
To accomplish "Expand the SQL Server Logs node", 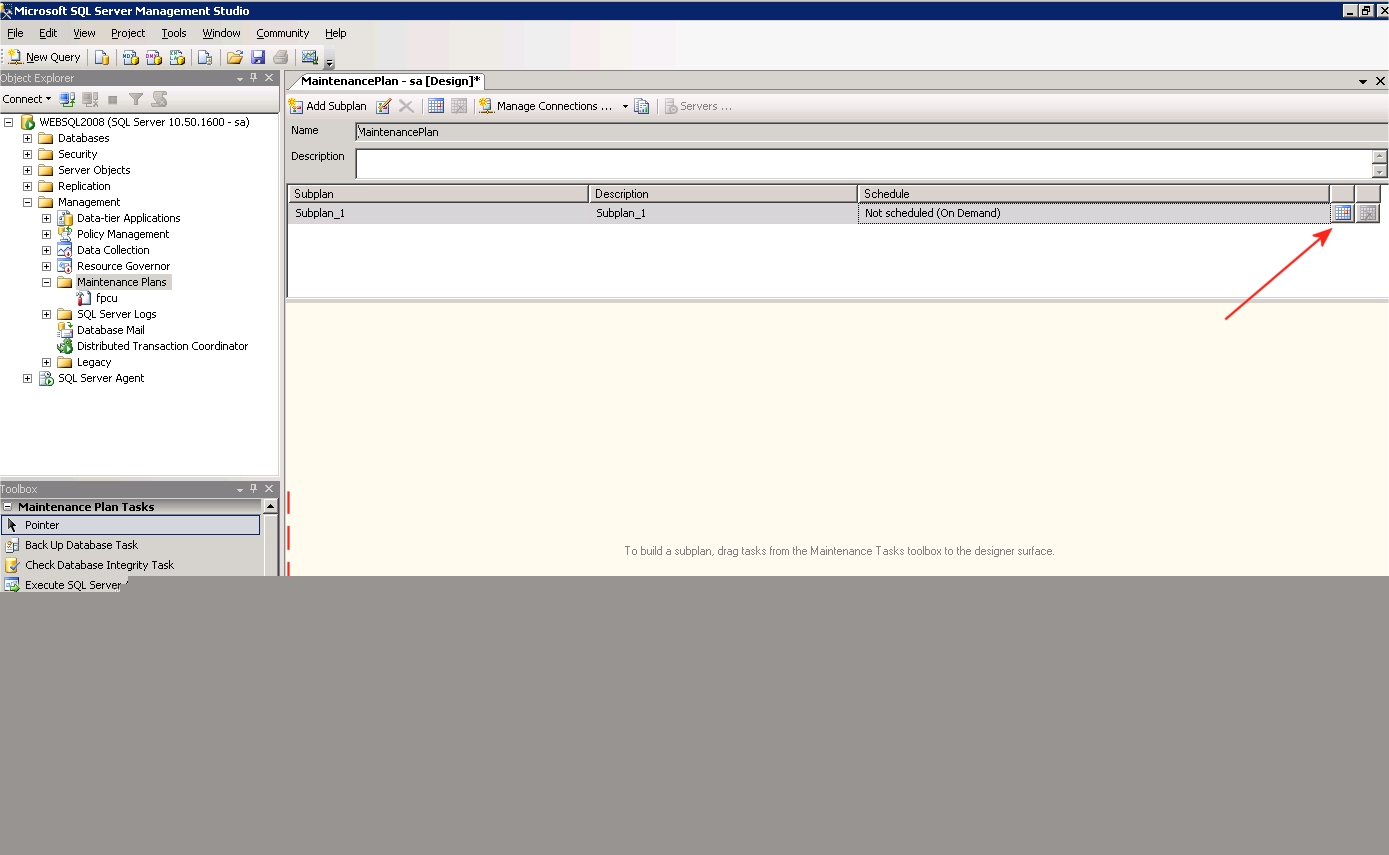I will point(46,314).
